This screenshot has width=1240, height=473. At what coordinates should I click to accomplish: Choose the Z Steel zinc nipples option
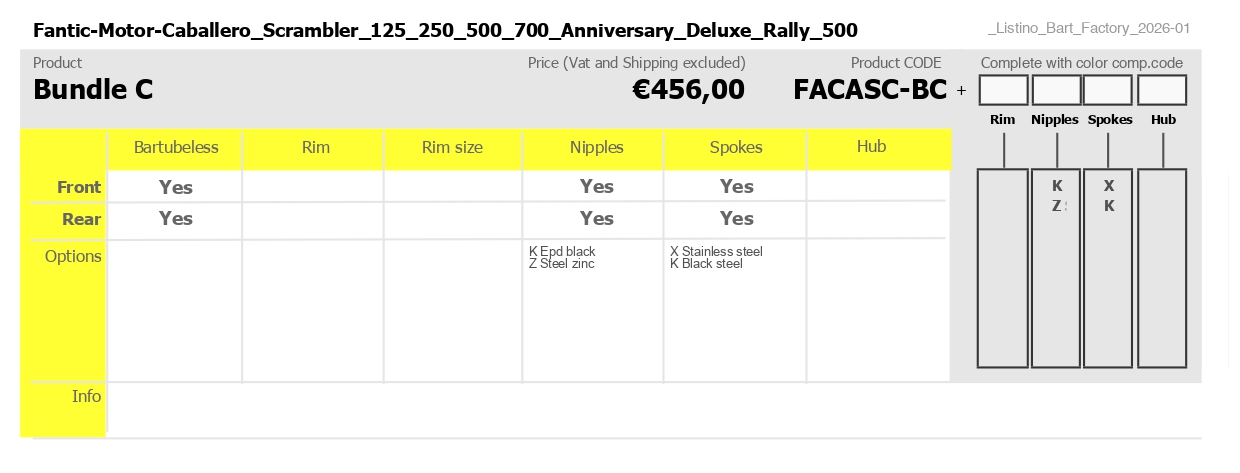click(561, 264)
